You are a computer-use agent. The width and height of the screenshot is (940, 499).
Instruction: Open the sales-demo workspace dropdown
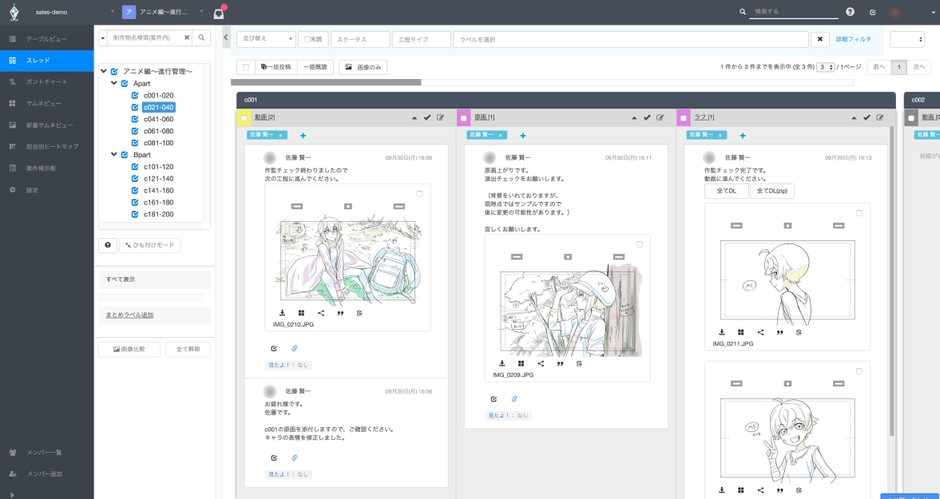[x=113, y=12]
